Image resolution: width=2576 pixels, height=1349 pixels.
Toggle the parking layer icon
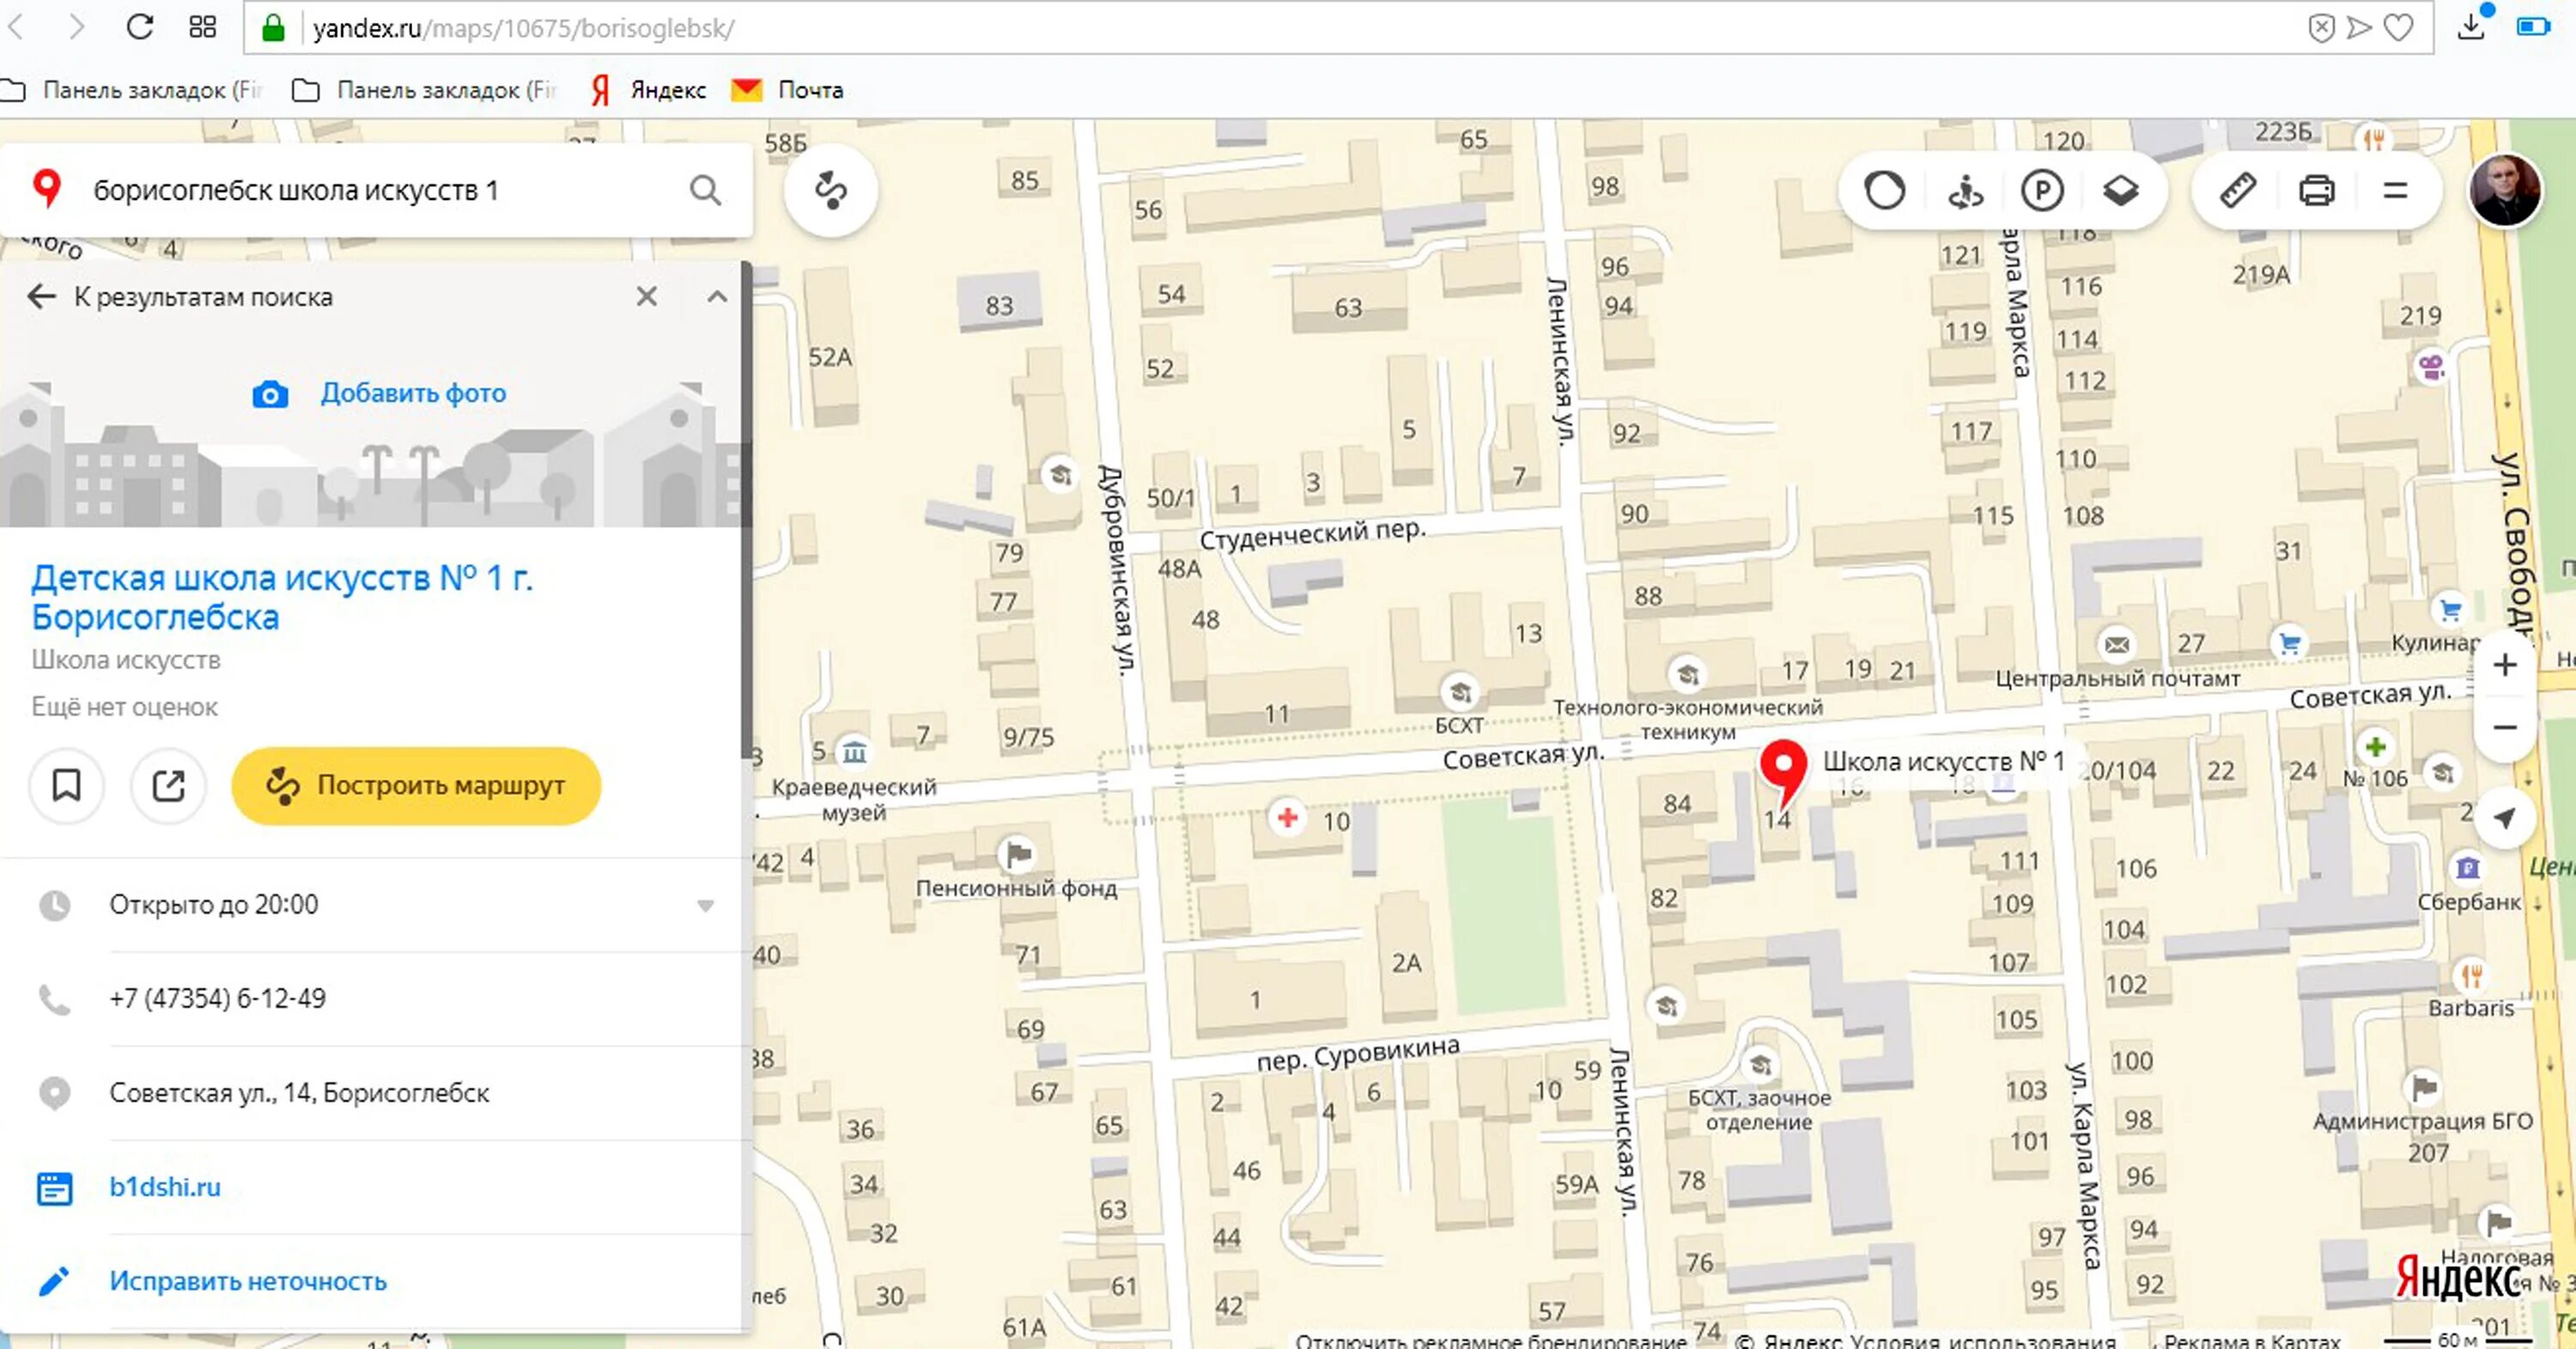[2042, 190]
